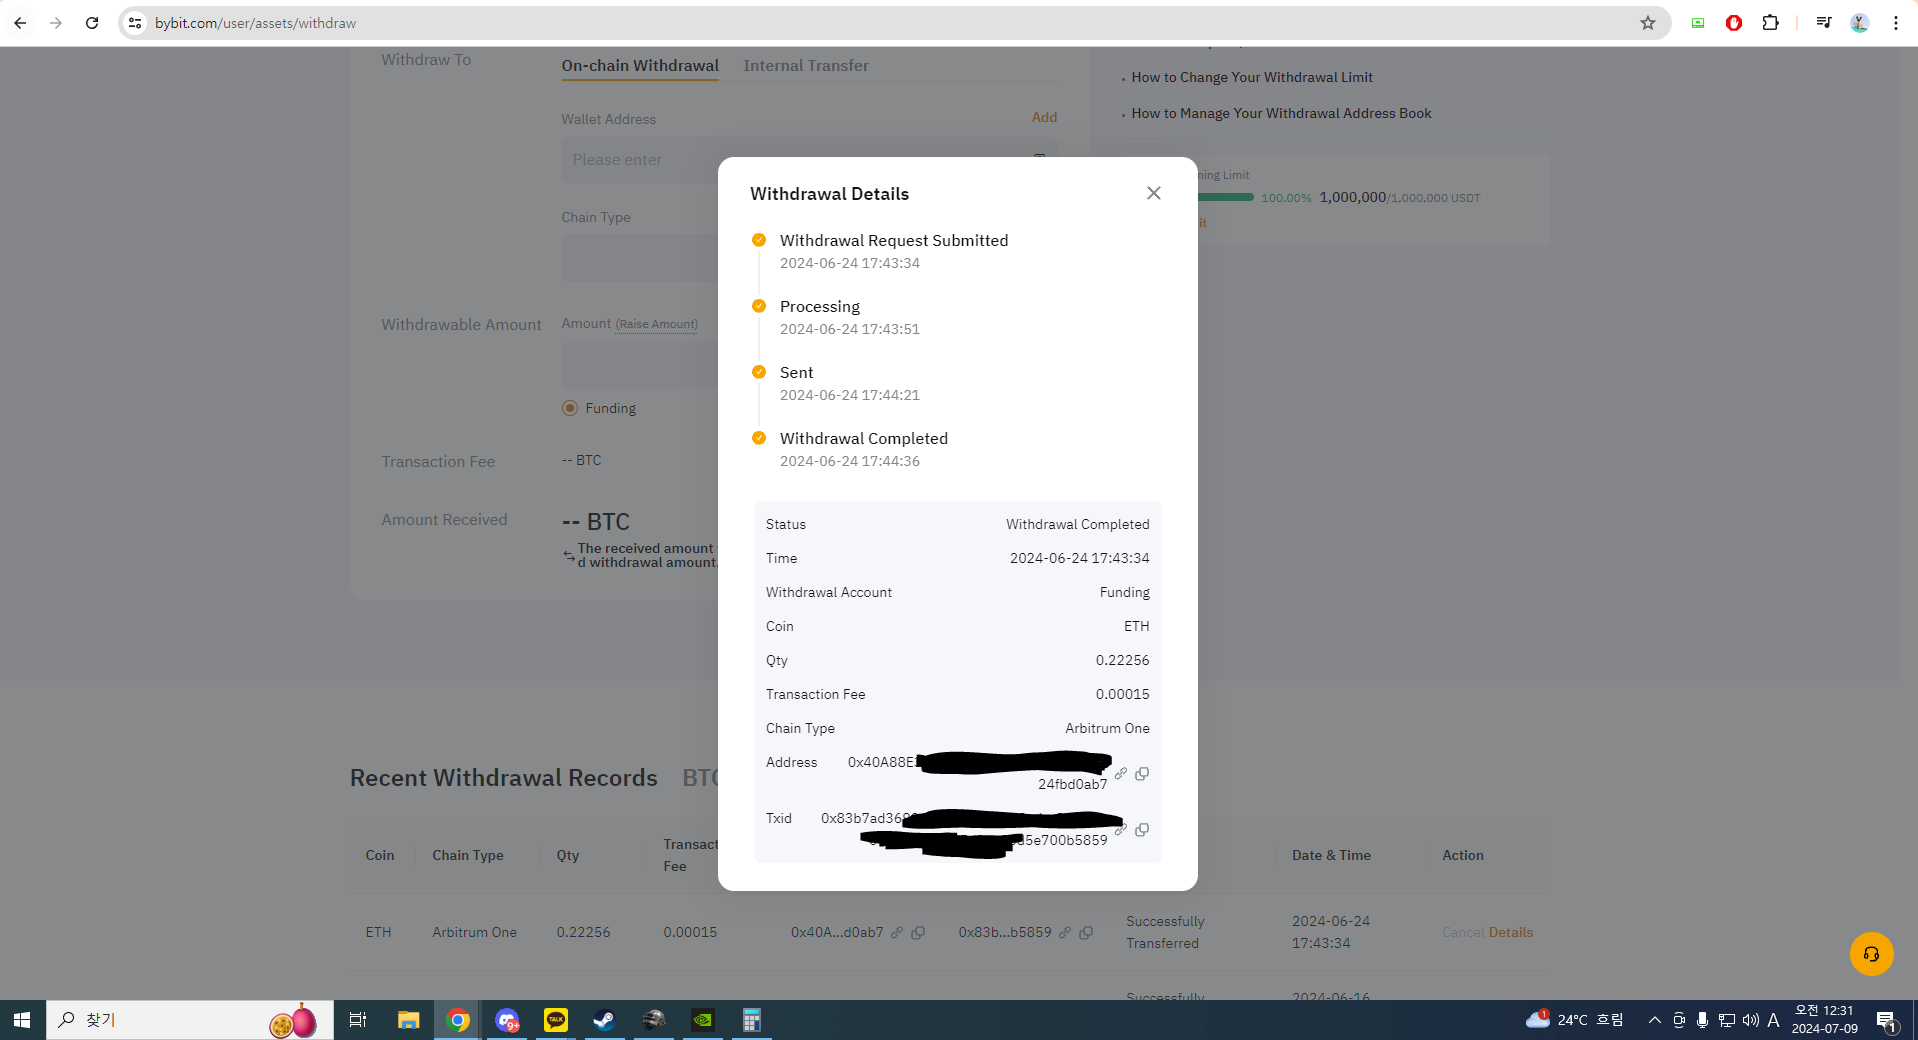This screenshot has height=1040, width=1918.
Task: Open microphone icon in system tray
Action: point(1702,1020)
